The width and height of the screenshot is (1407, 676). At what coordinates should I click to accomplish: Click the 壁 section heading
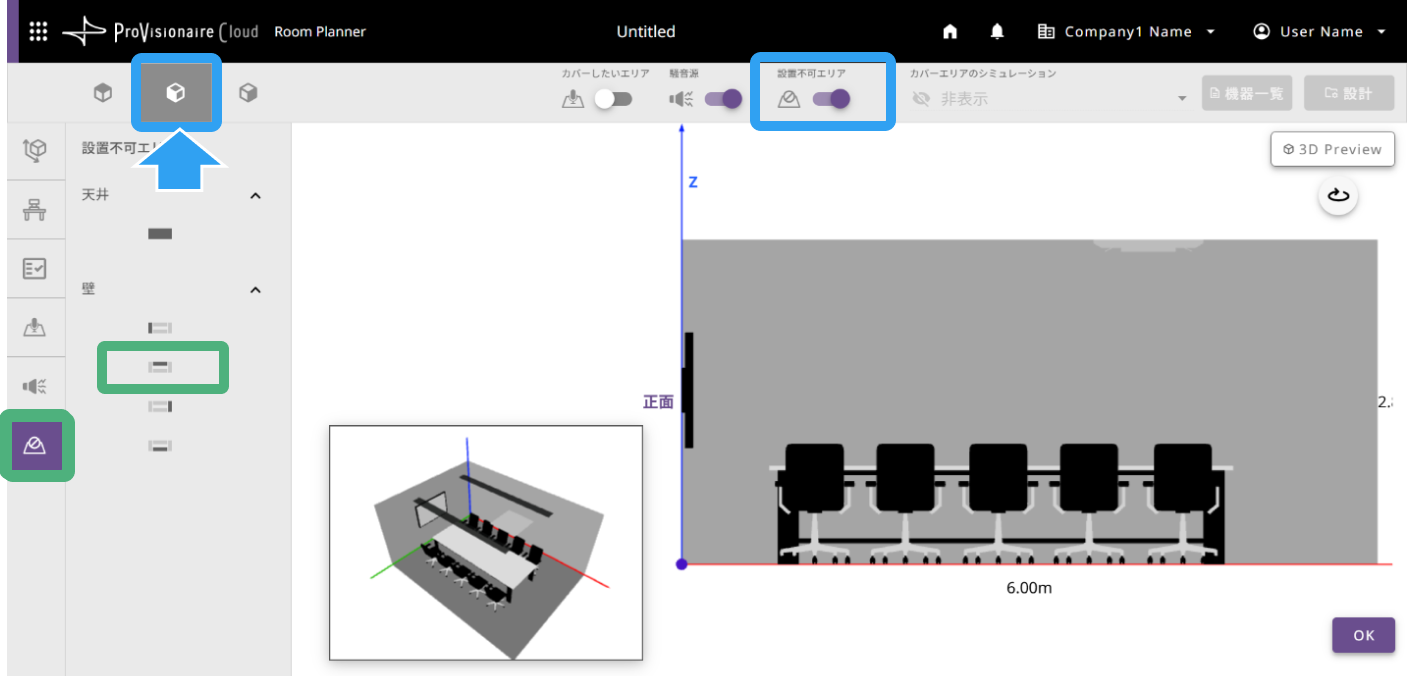point(88,289)
